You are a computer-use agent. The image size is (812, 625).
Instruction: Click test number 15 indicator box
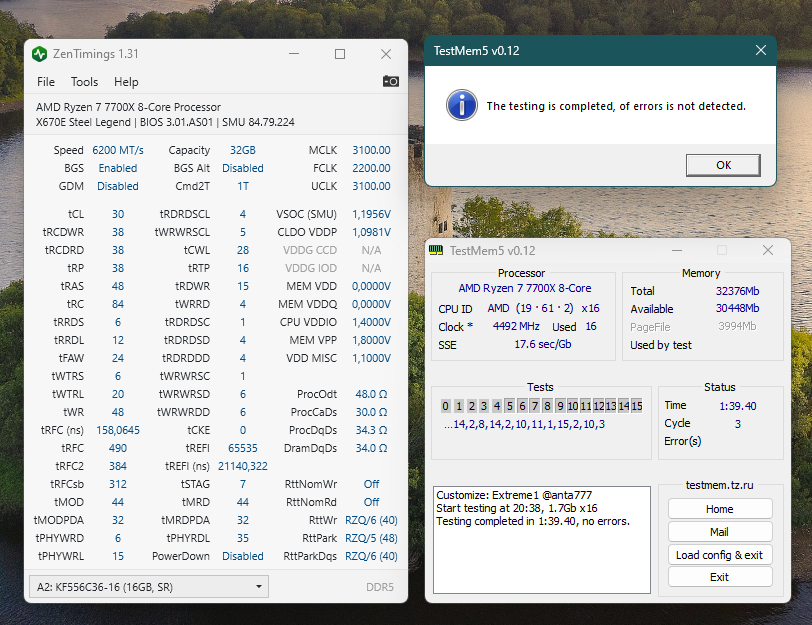637,406
